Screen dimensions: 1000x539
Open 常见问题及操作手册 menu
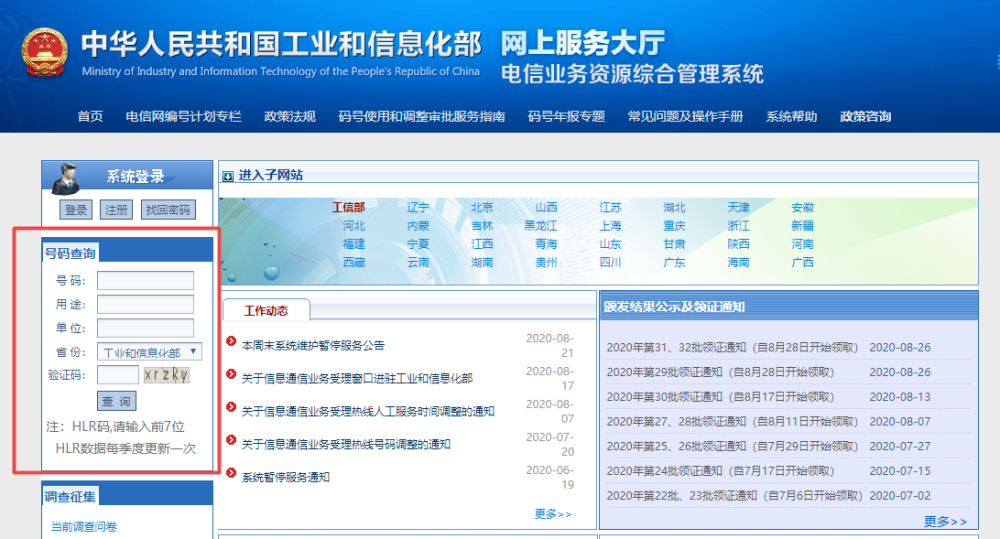pyautogui.click(x=685, y=116)
